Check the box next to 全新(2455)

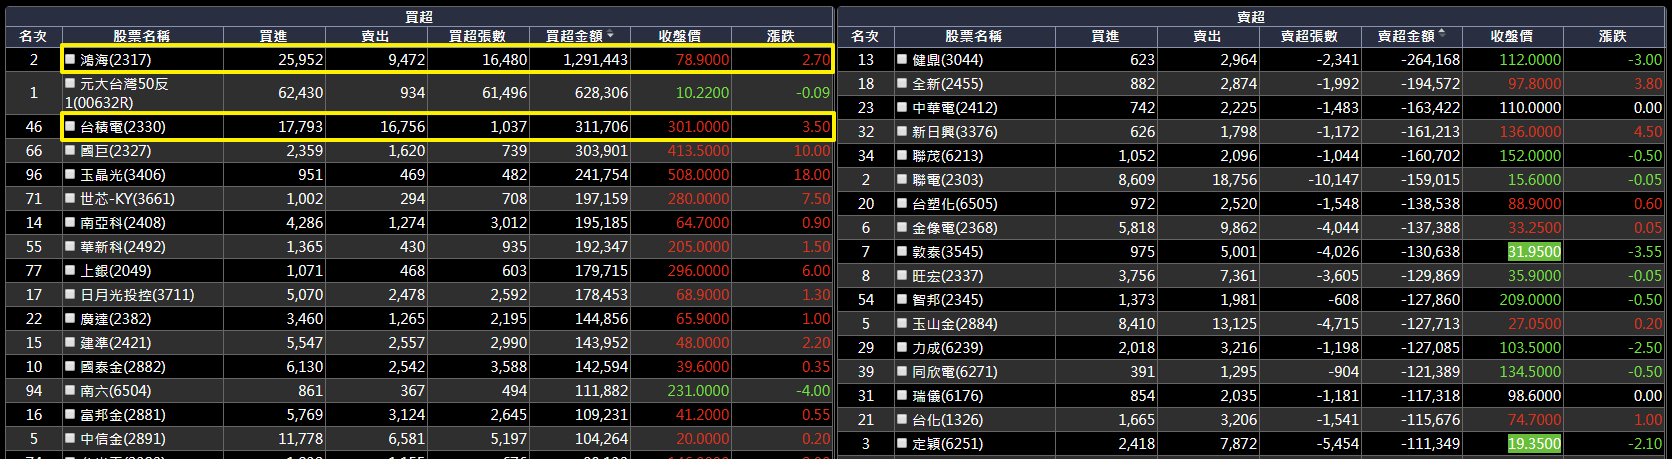coord(903,83)
